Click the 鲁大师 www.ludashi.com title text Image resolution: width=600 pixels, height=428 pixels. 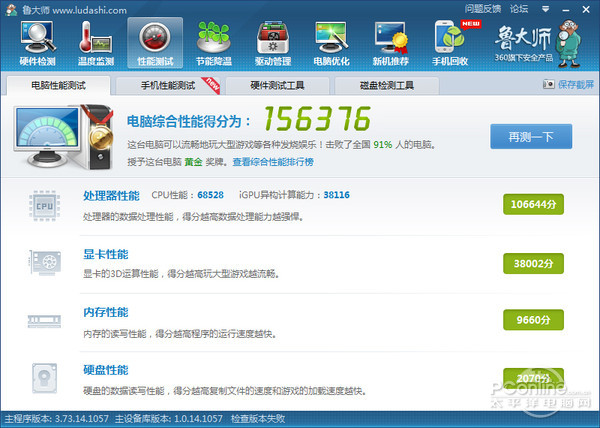tap(74, 10)
